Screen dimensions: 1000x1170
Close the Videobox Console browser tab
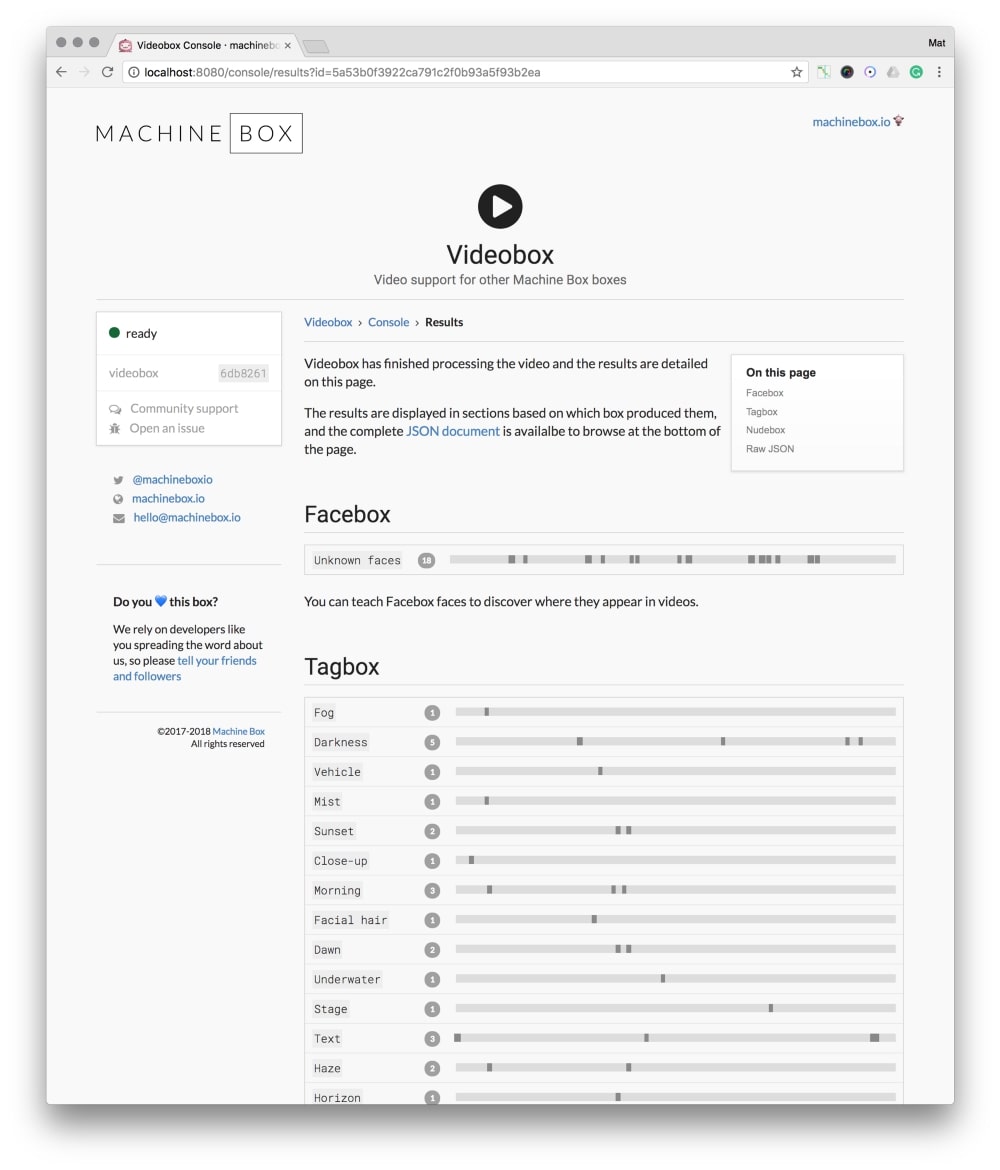(287, 46)
